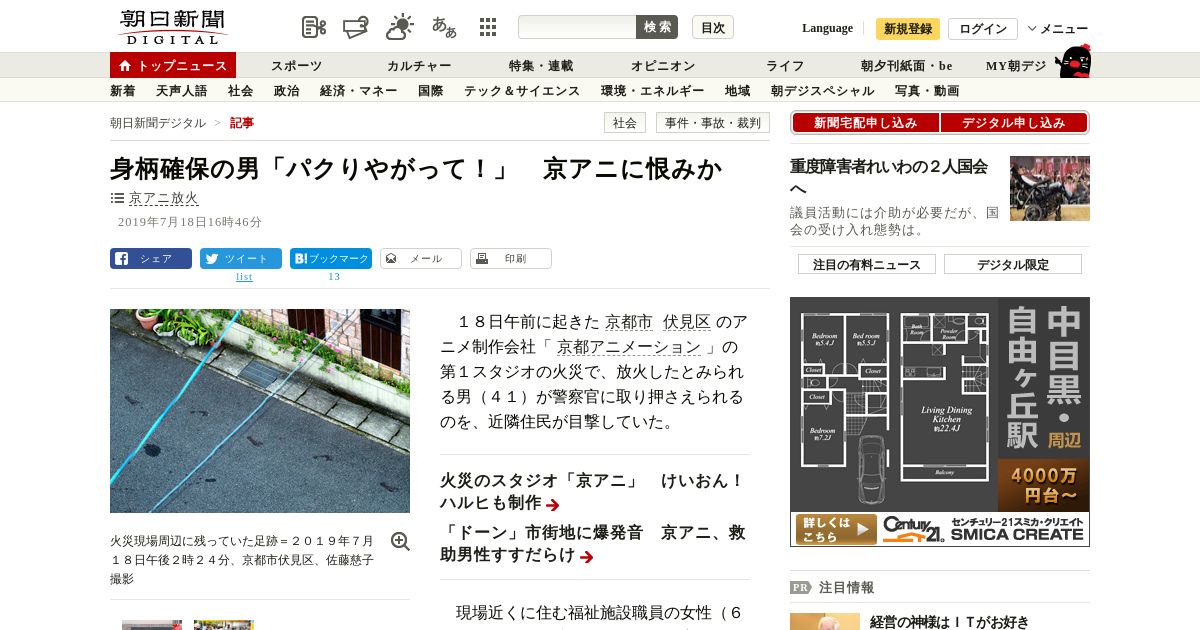Go to トップニュース tab

click(173, 65)
